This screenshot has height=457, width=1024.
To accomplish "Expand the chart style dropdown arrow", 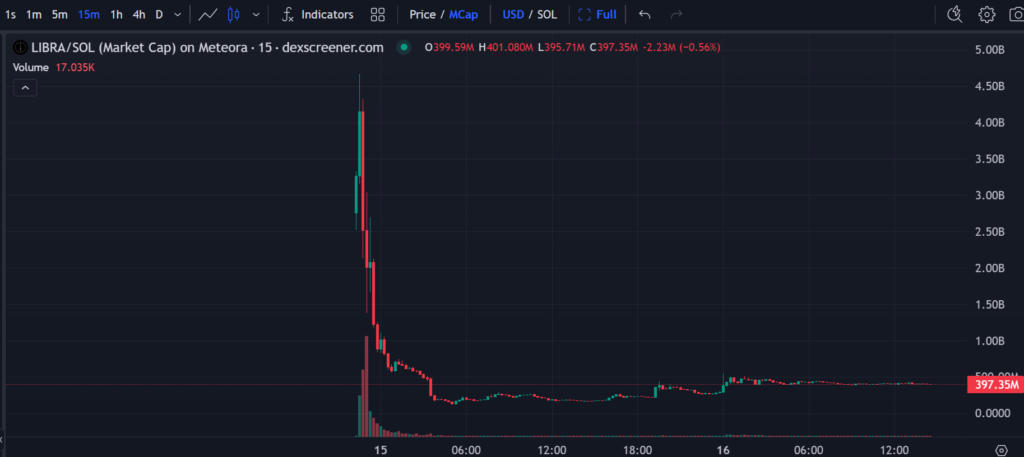I will pos(257,15).
